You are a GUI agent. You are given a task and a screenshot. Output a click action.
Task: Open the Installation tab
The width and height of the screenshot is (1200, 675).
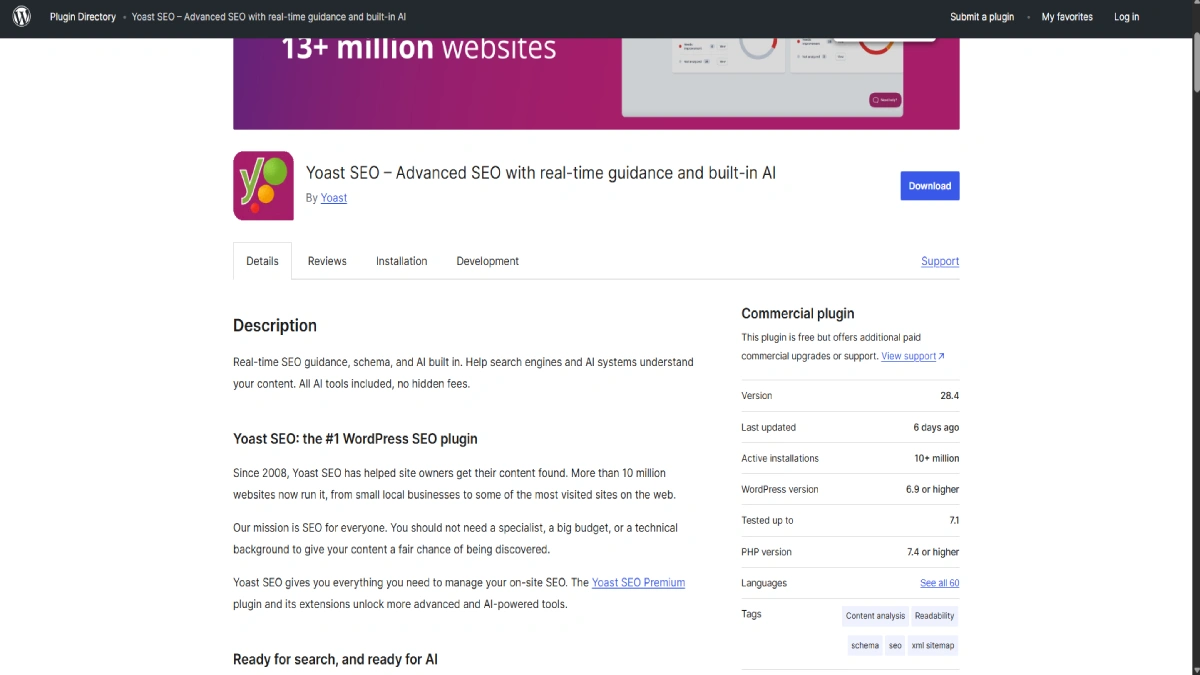click(402, 261)
